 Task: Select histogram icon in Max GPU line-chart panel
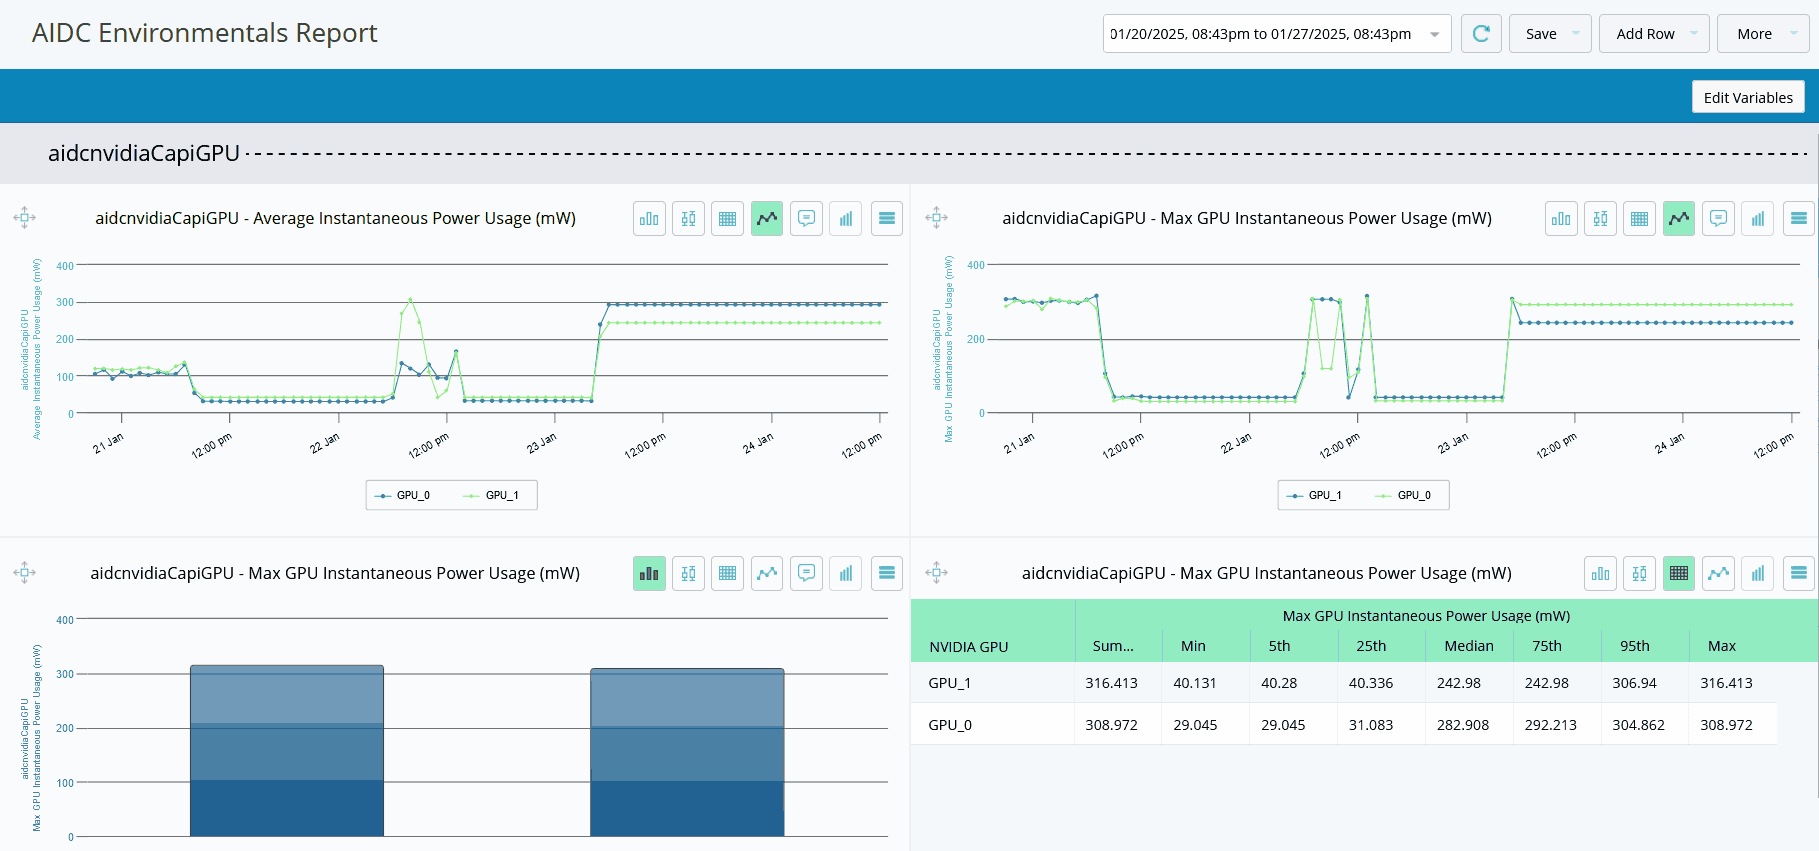1758,219
